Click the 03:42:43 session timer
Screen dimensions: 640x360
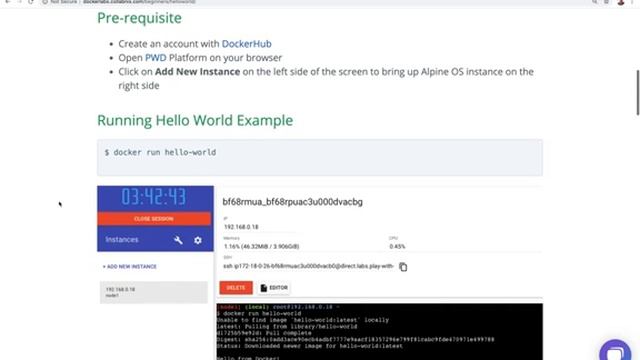(x=154, y=197)
